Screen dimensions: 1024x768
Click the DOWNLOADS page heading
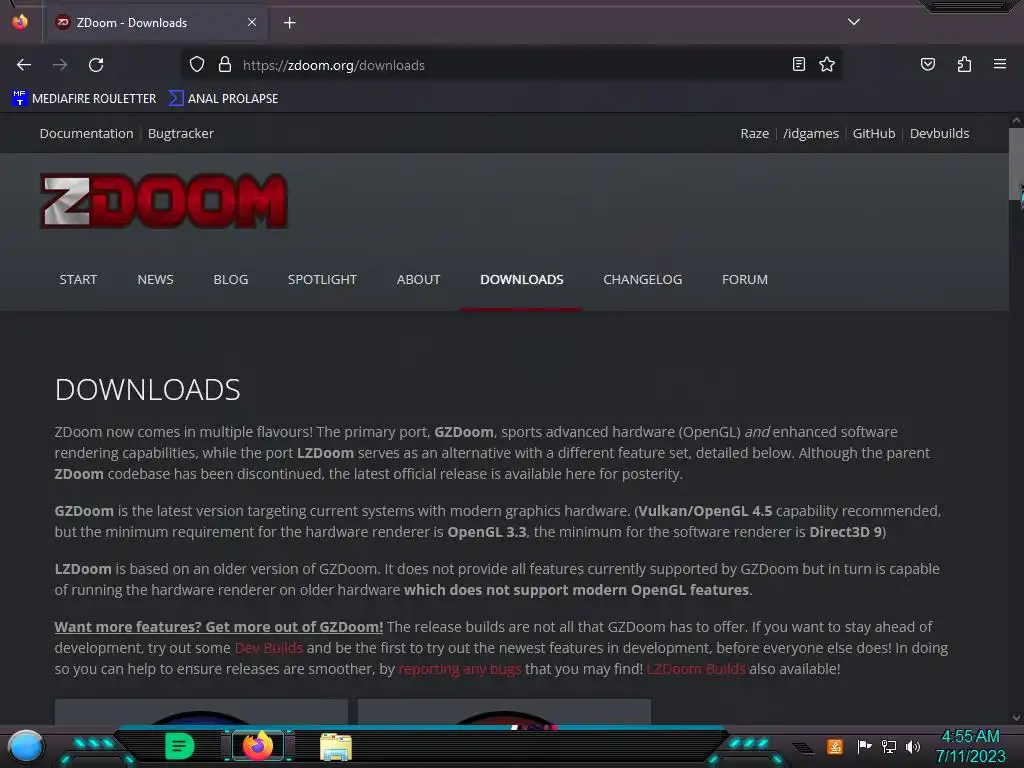(x=148, y=390)
